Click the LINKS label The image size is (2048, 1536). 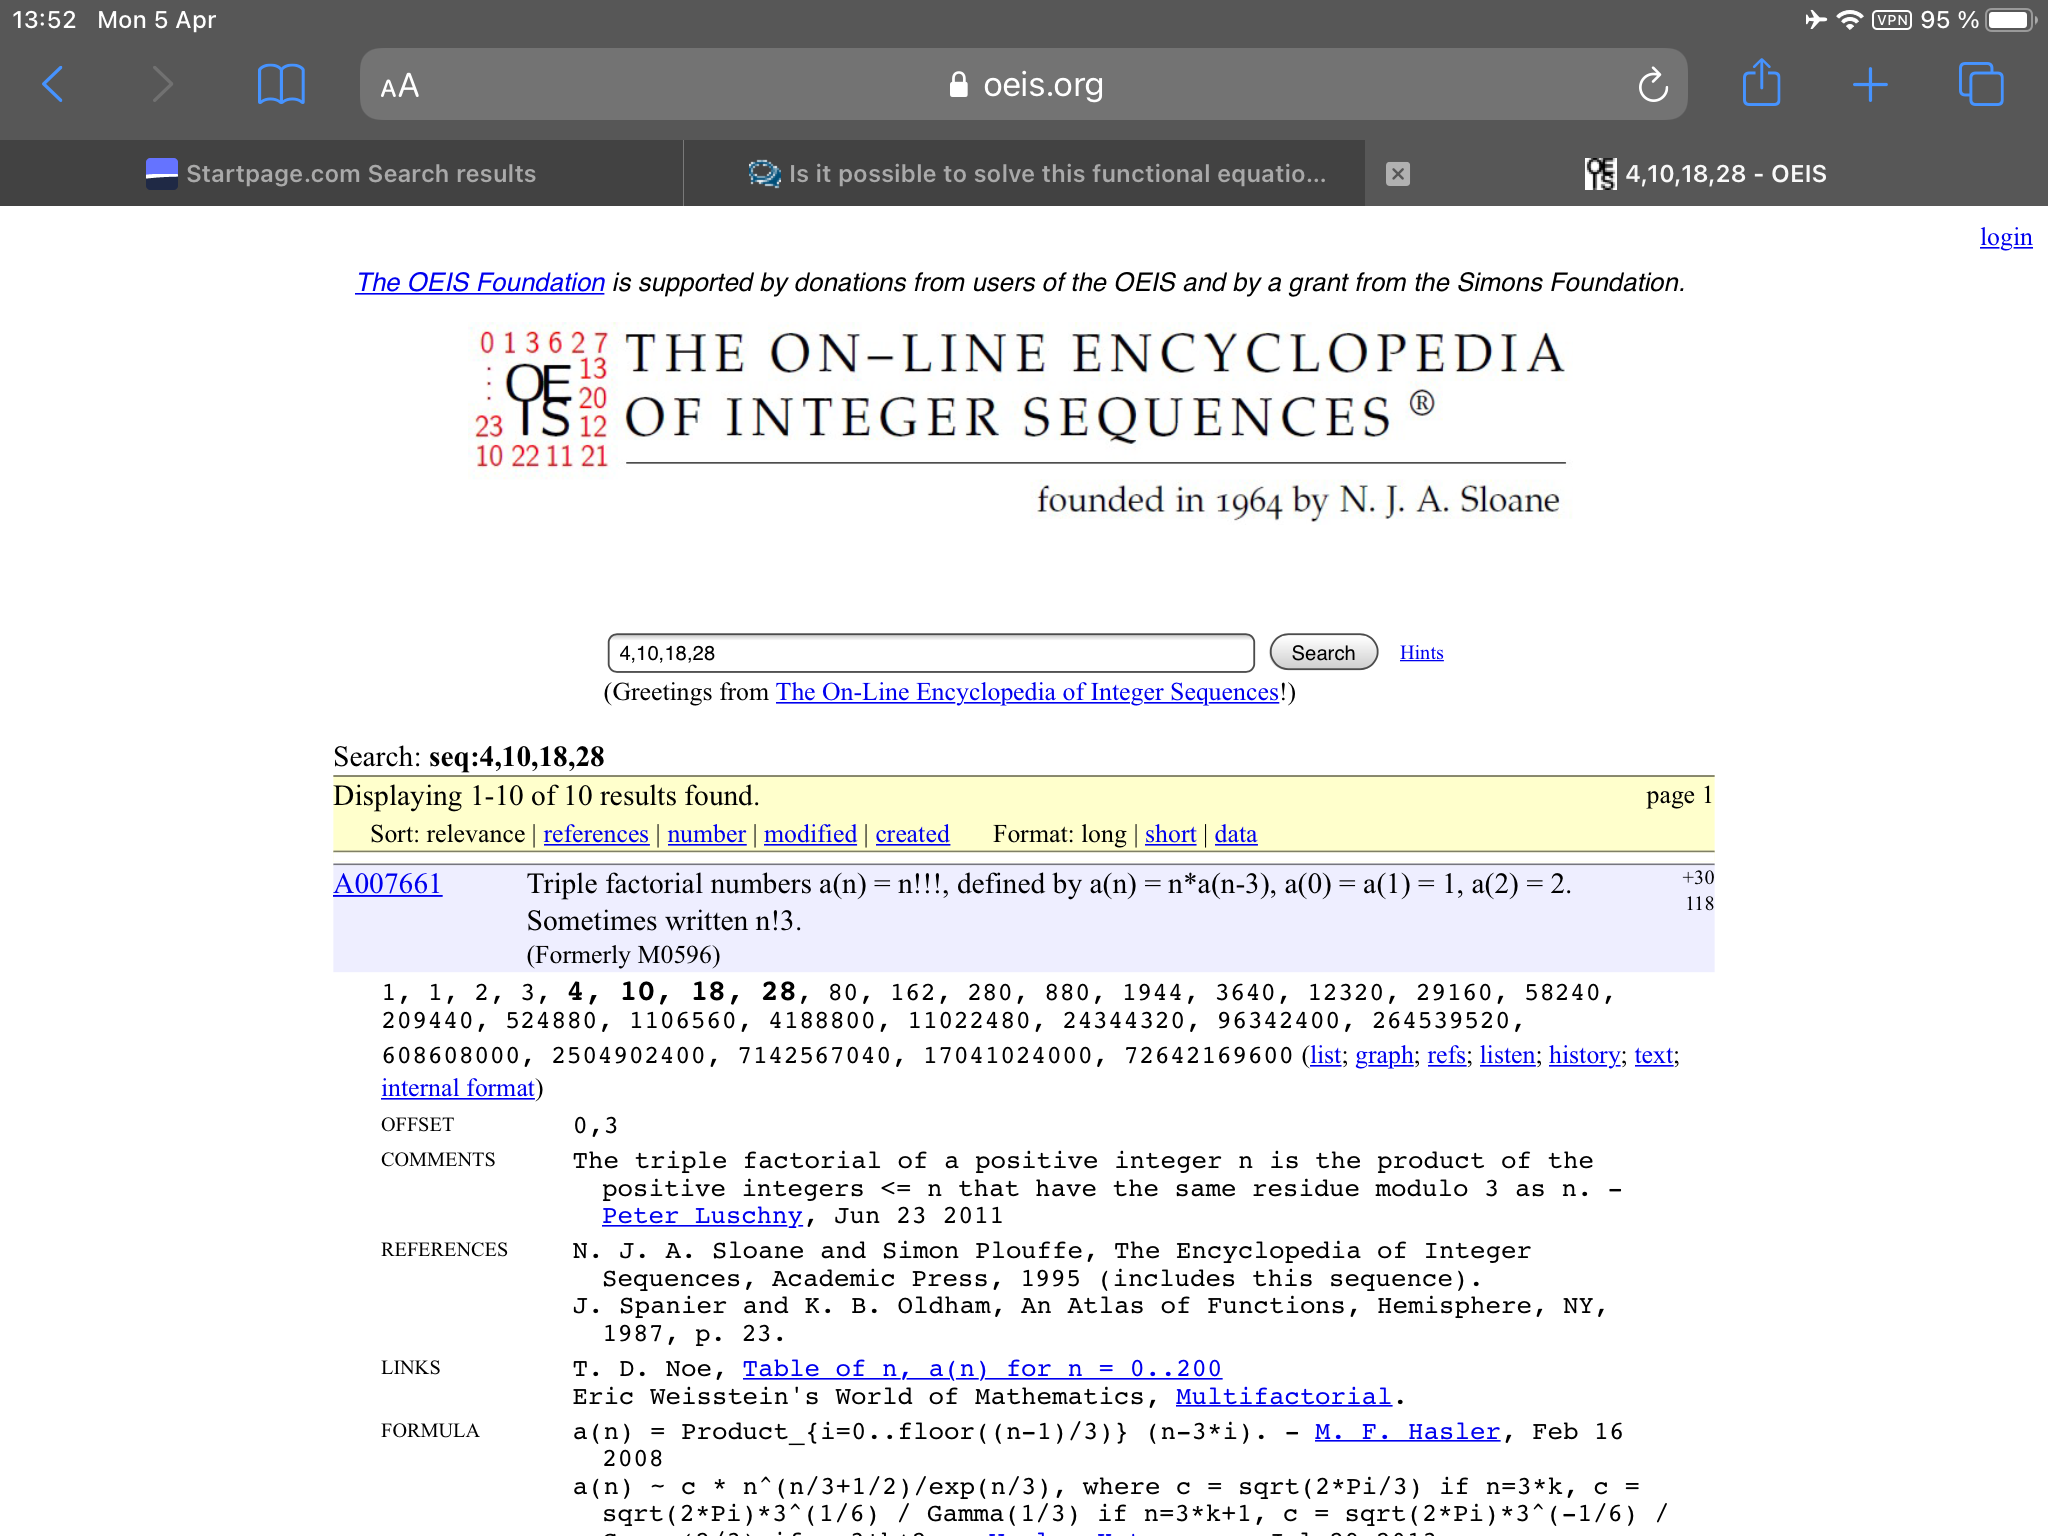tap(410, 1368)
